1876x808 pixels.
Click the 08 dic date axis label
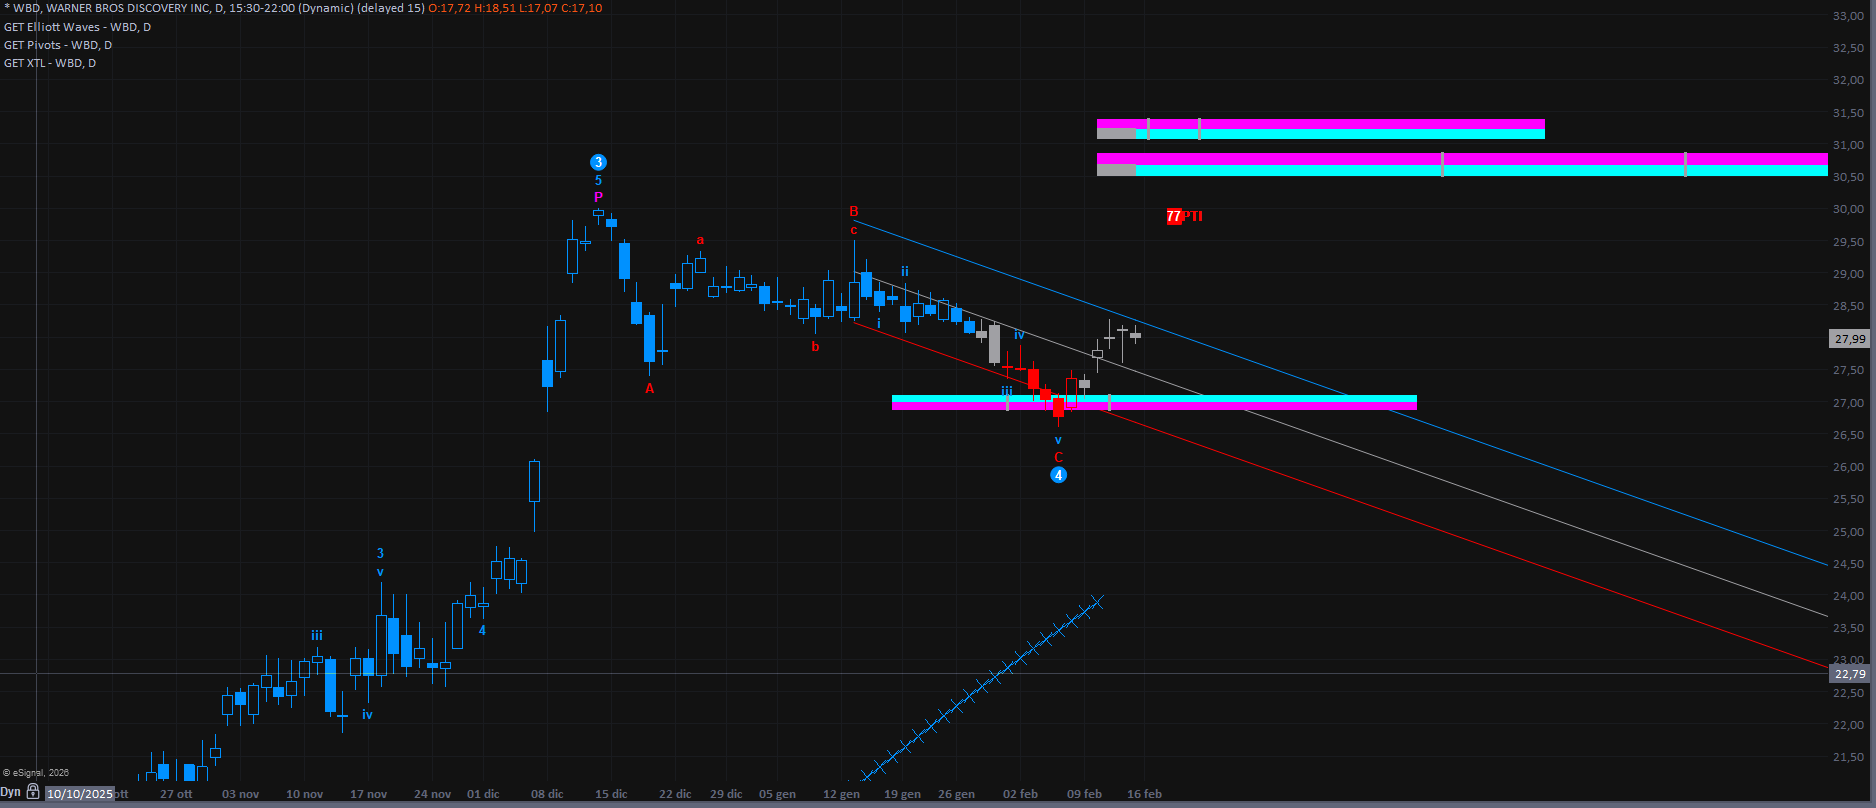pyautogui.click(x=548, y=794)
